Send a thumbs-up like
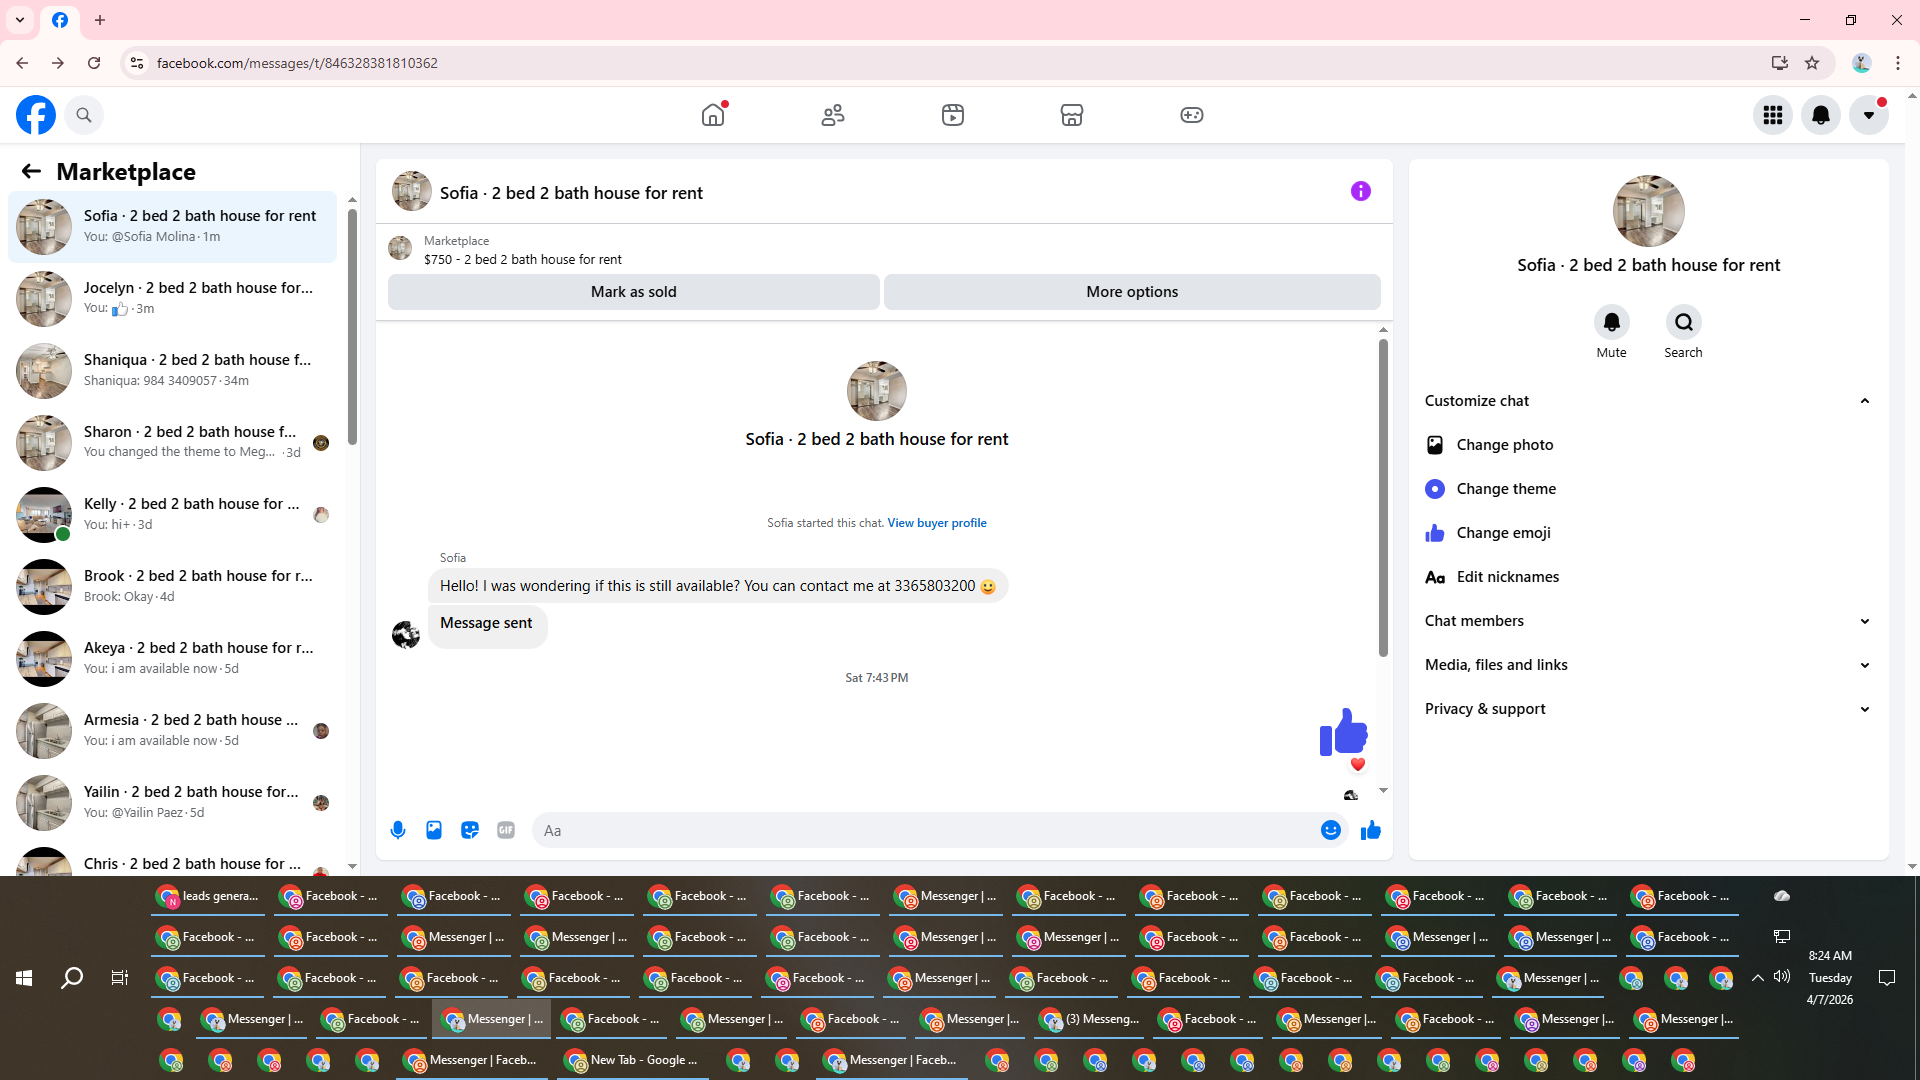Viewport: 1920px width, 1080px height. click(x=1371, y=830)
